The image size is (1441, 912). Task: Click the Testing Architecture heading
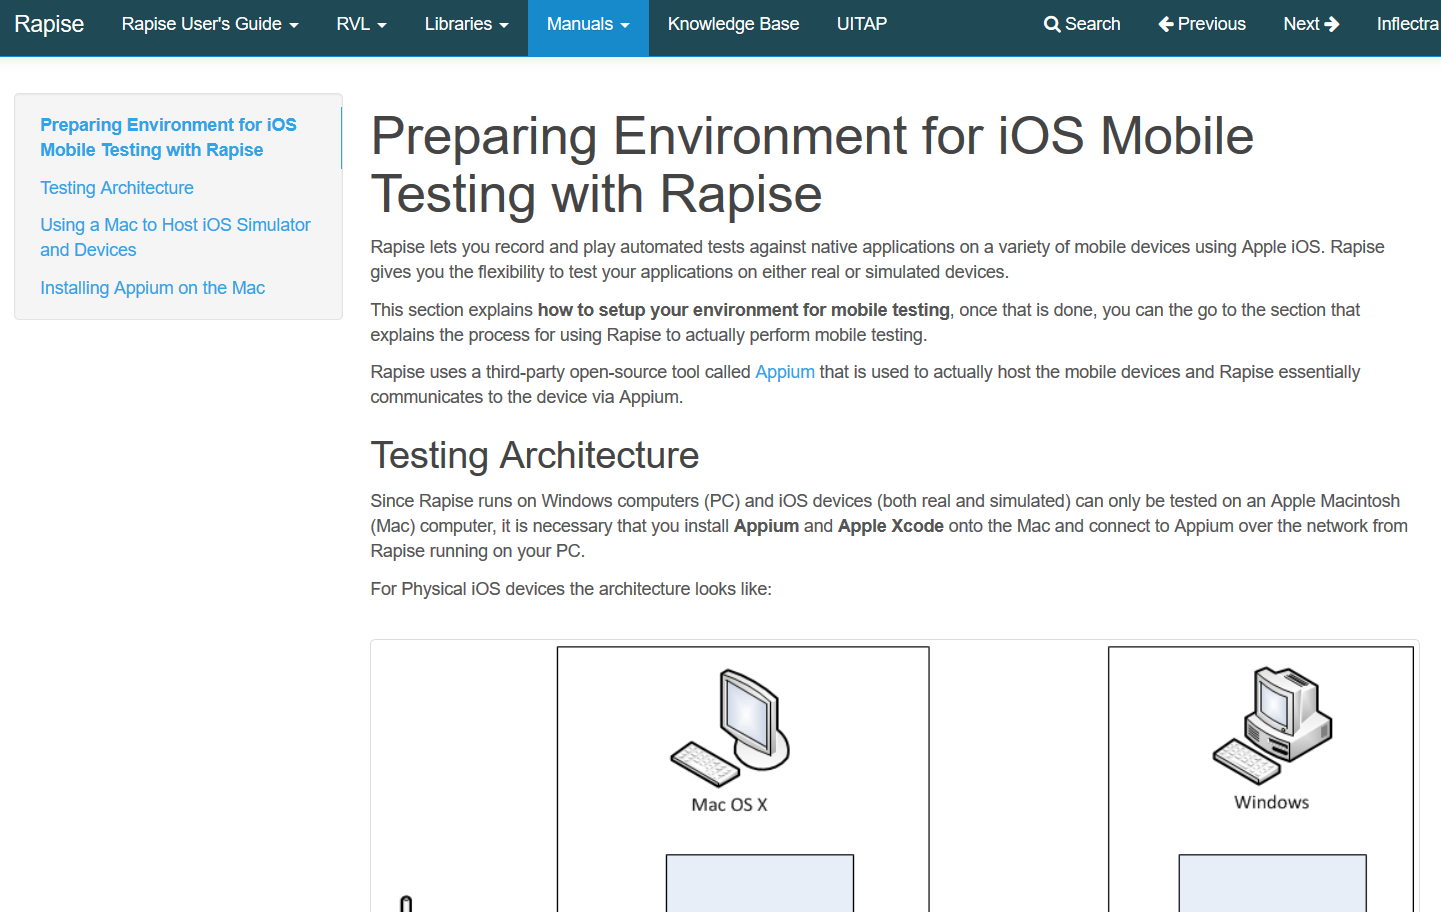coord(534,456)
